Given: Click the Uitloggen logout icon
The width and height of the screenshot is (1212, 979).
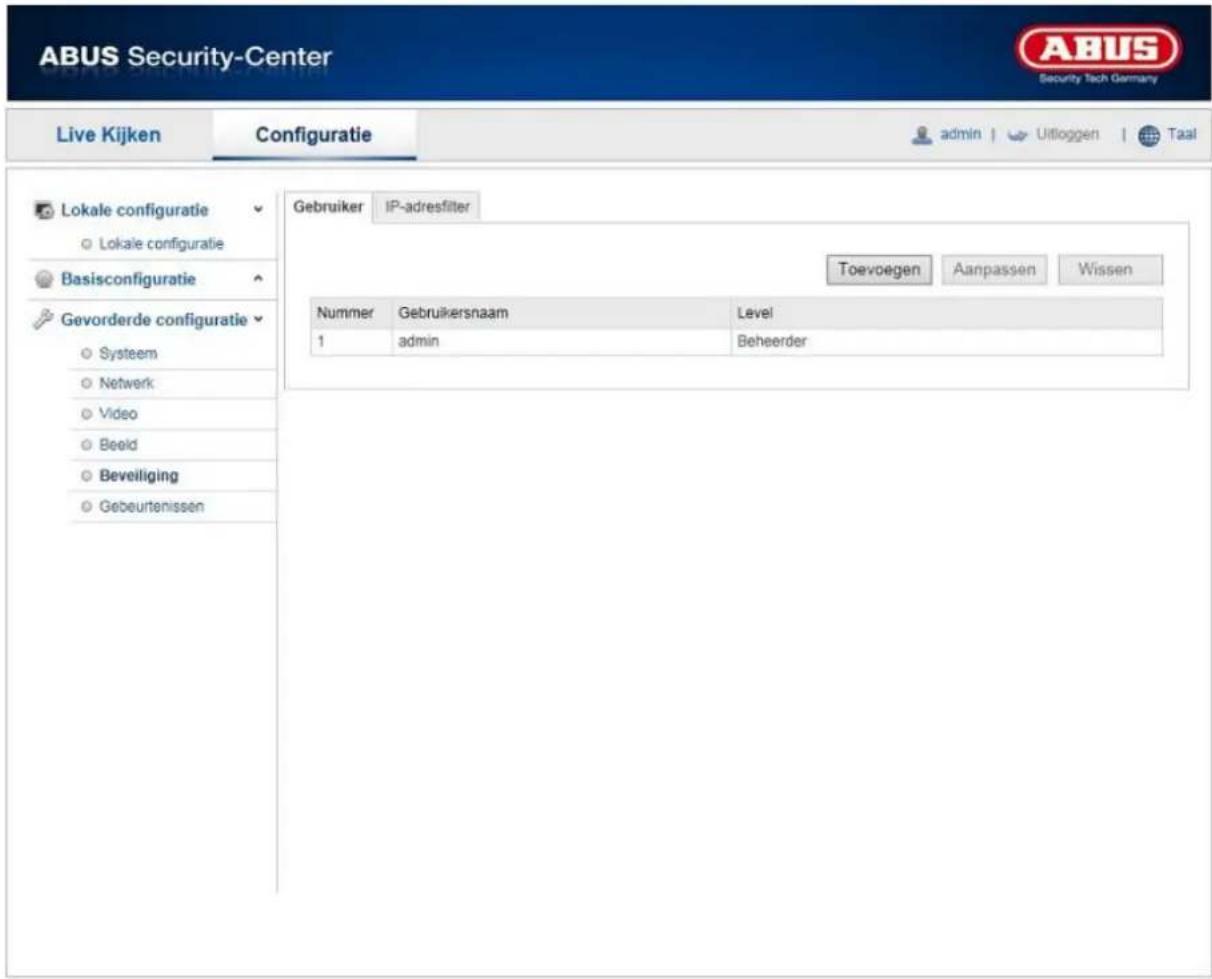Looking at the screenshot, I should [1017, 134].
